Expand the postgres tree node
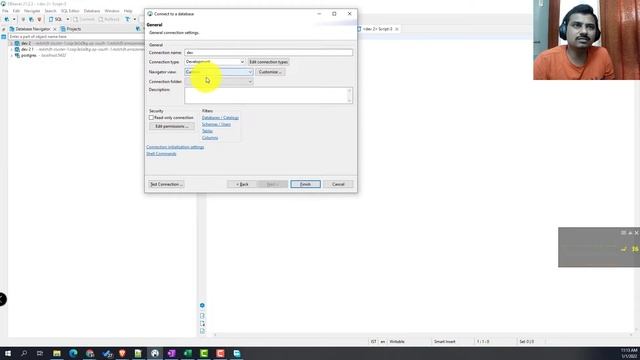Viewport: 640px width, 360px height. (11, 56)
